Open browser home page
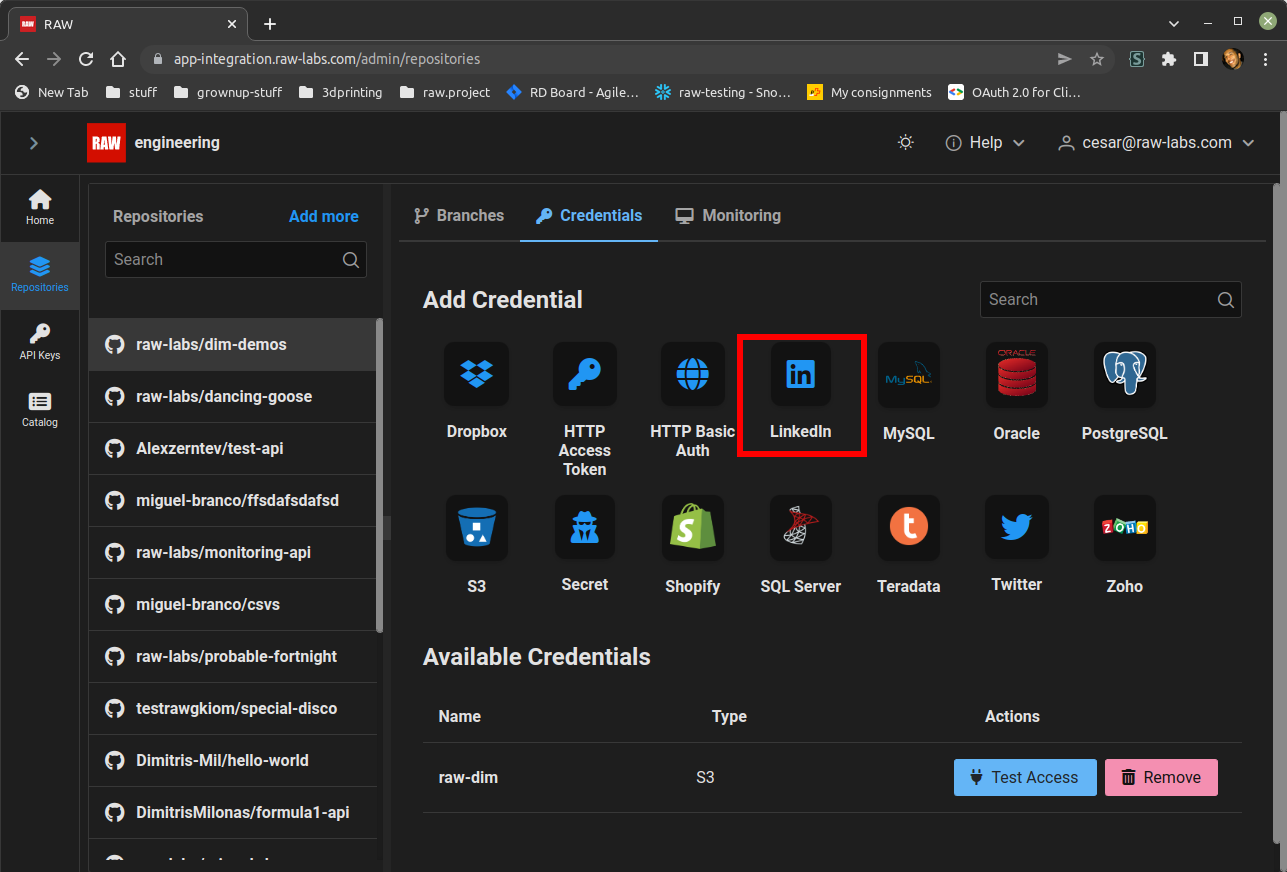Screen dimensions: 1287x872 pos(118,59)
